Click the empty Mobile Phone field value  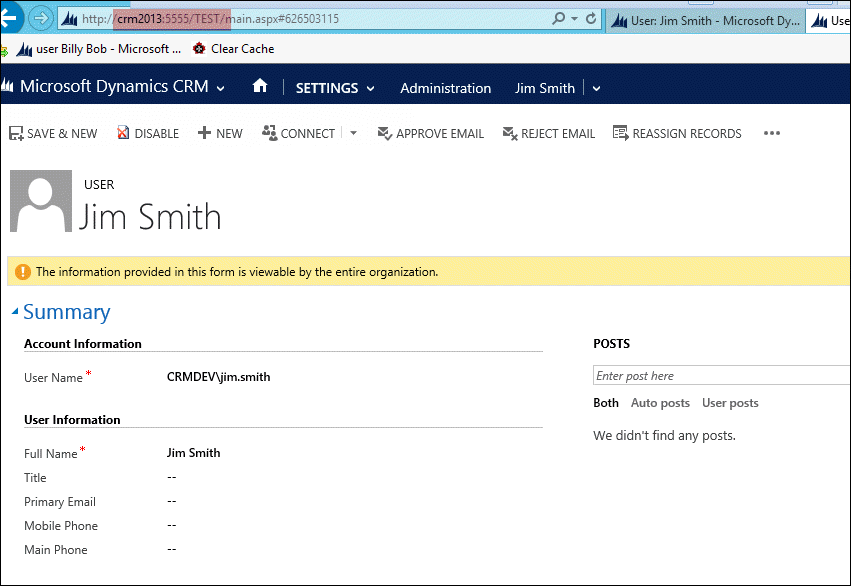coord(172,525)
